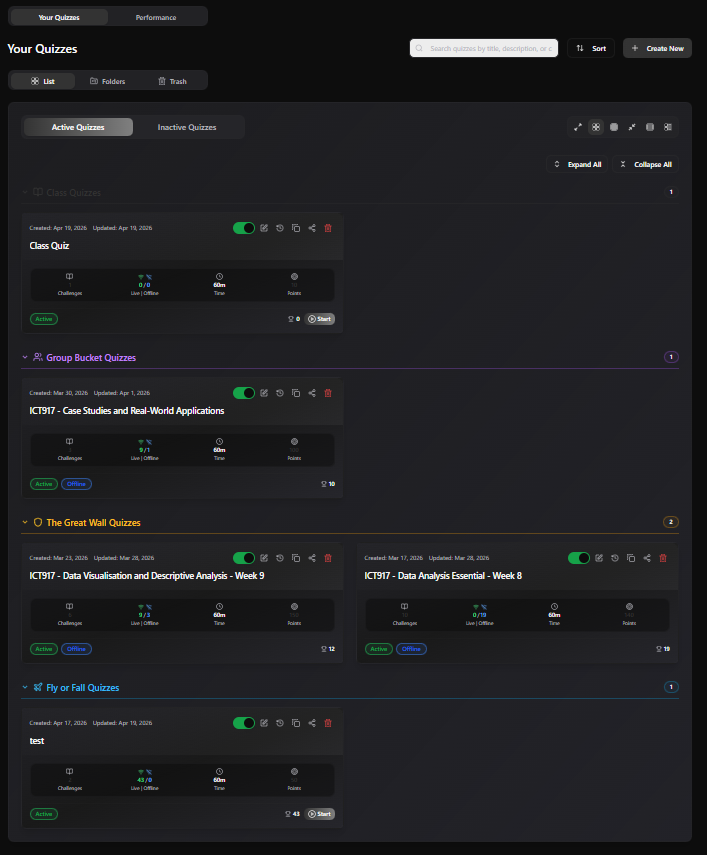Select the list-with-rows view icon
This screenshot has width=707, height=855.
(668, 127)
